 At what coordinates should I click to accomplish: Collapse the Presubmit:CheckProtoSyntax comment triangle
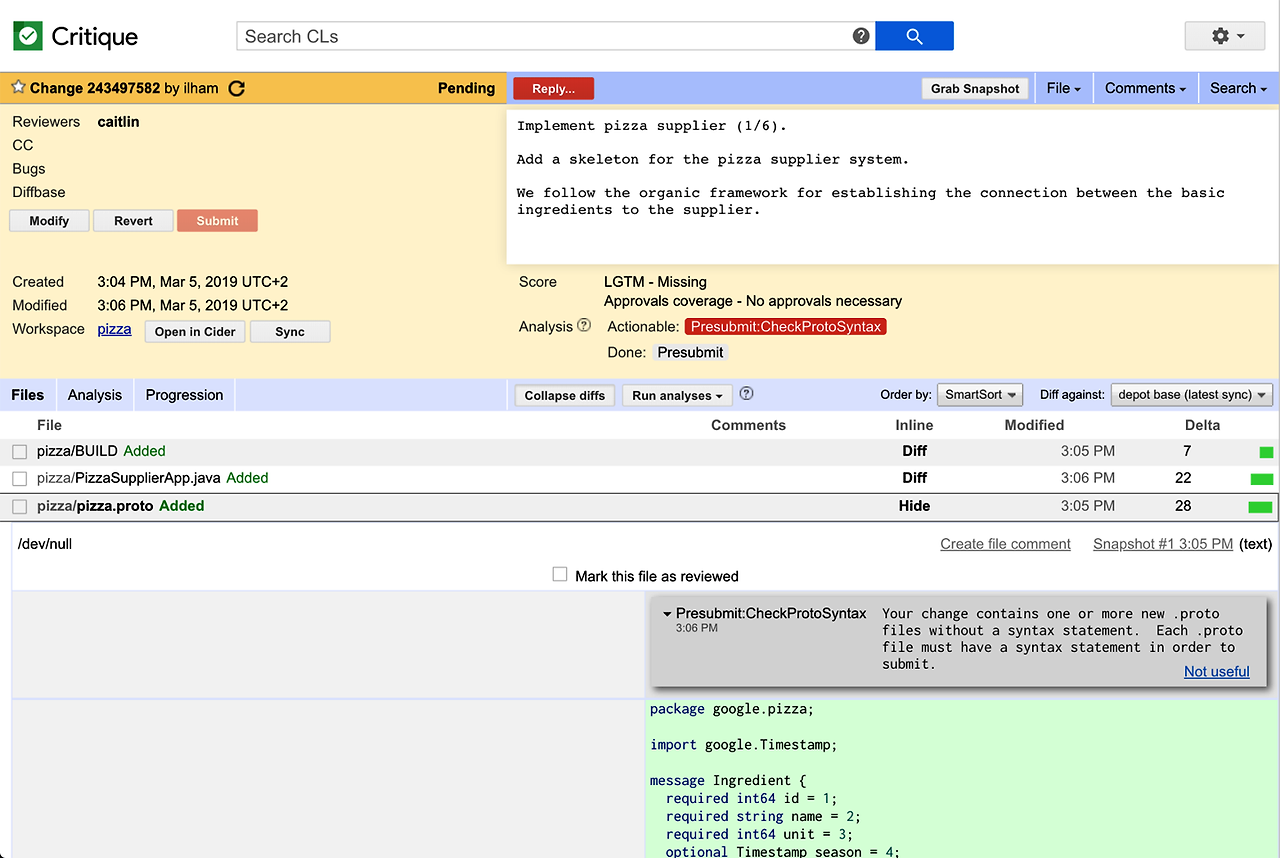(x=665, y=613)
